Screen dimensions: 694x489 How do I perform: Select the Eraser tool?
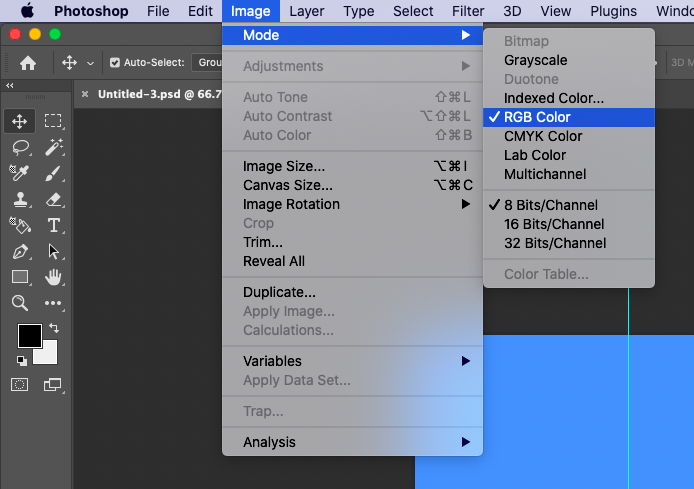(x=54, y=200)
